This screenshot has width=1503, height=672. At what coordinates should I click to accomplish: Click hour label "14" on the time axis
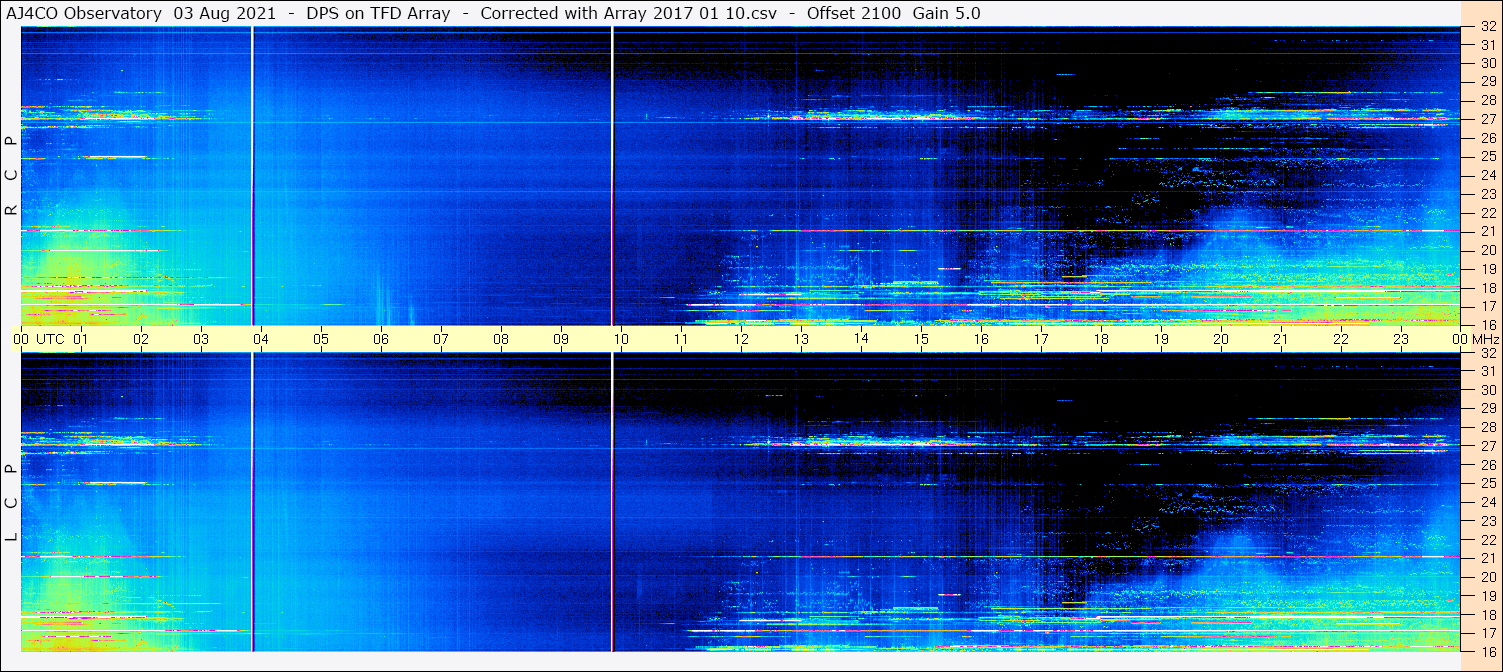pos(861,339)
